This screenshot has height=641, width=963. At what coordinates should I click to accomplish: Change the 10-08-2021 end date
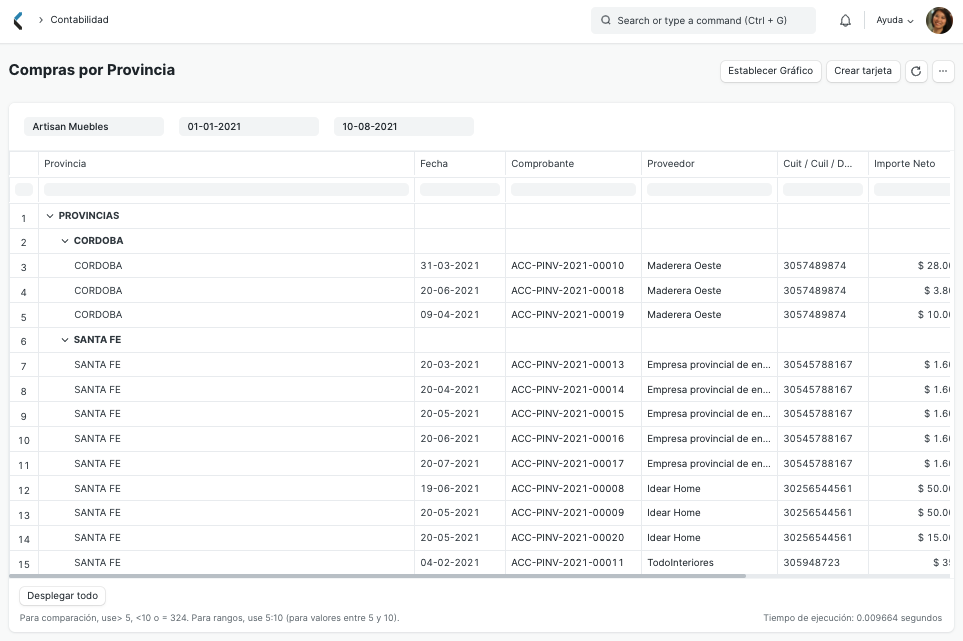pyautogui.click(x=404, y=126)
